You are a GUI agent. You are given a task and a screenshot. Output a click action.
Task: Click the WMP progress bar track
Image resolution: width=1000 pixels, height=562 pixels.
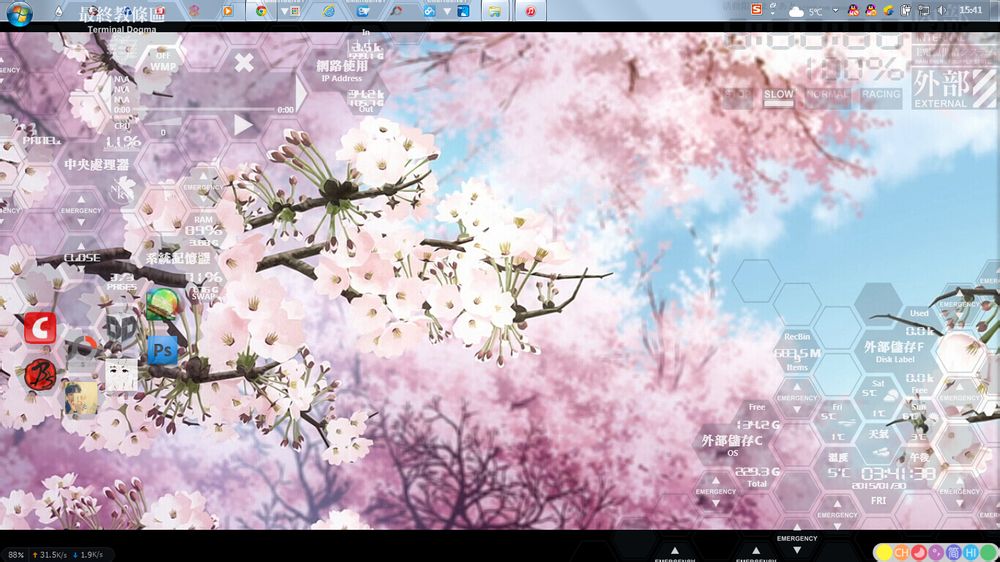click(205, 110)
